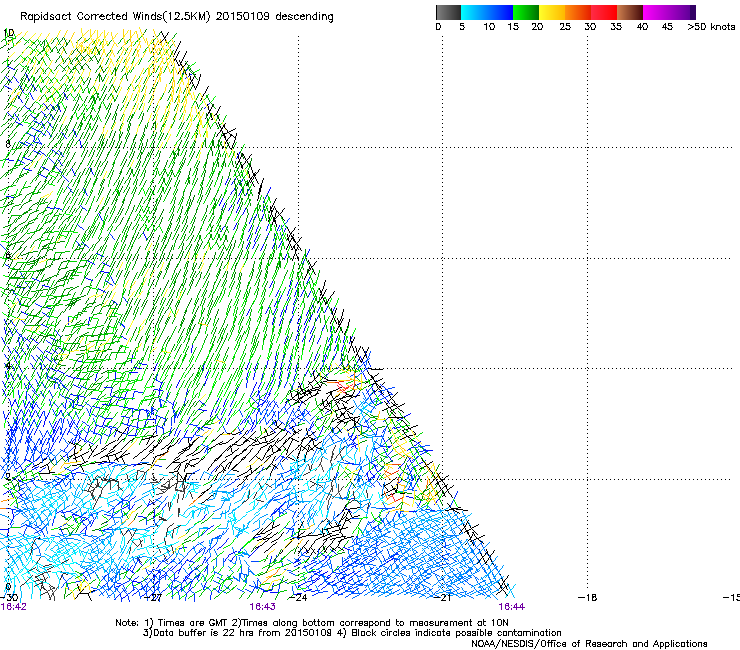
Task: Click the title 'Rapidscat Corrected Winds(12.5KM) 20150109 descending'
Action: (177, 17)
